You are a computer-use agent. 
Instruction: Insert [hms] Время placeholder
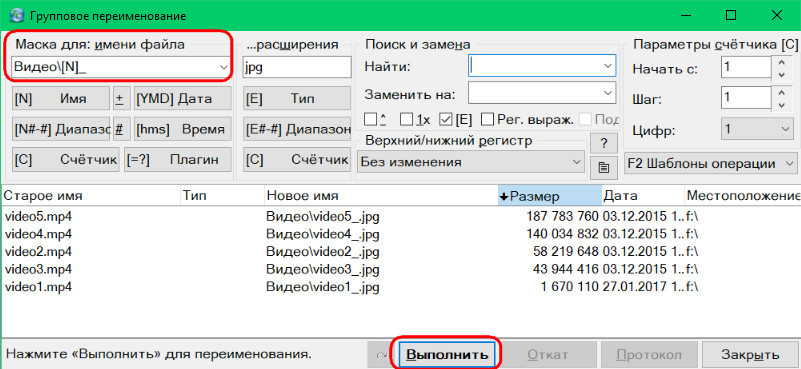pos(182,129)
